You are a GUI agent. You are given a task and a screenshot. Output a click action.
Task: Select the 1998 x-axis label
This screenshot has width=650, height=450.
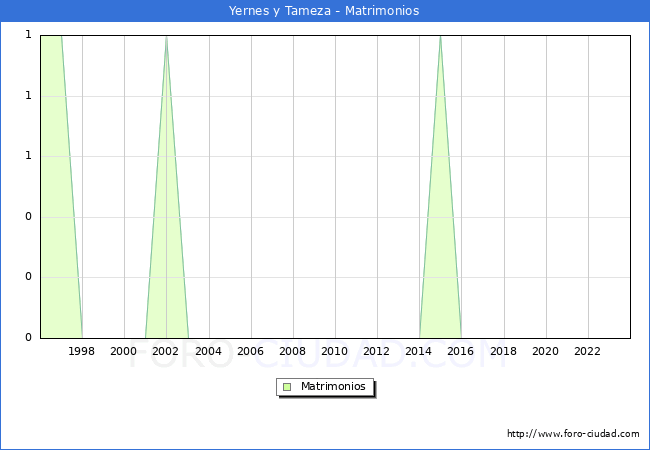(x=81, y=351)
